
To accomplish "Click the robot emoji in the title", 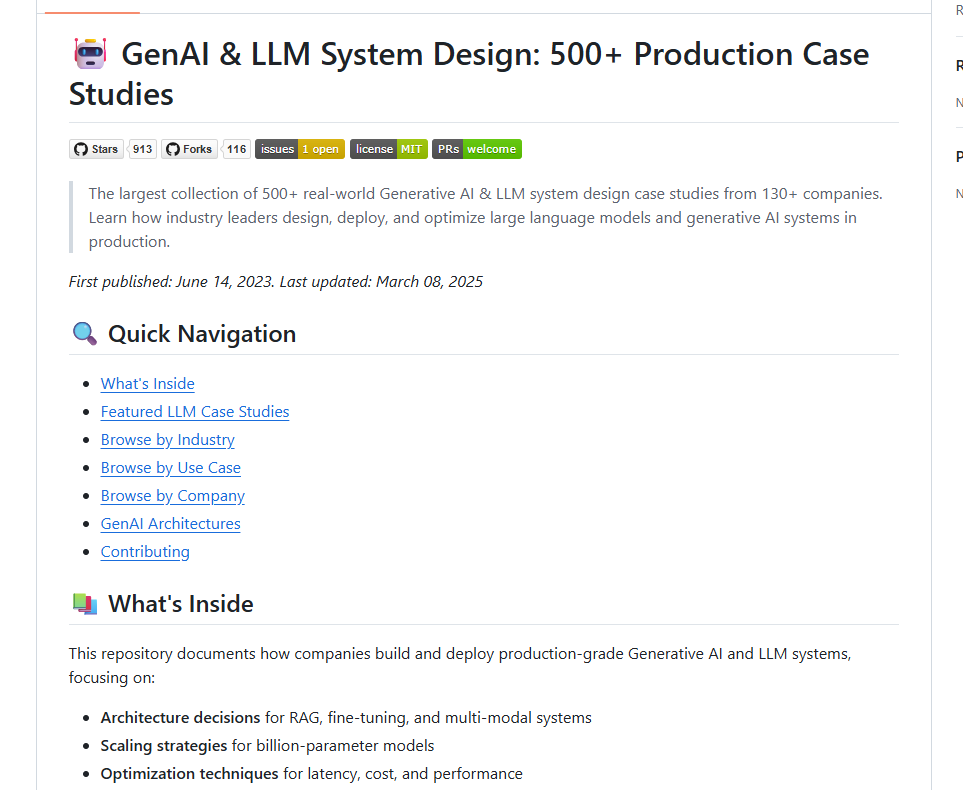I will pos(90,54).
